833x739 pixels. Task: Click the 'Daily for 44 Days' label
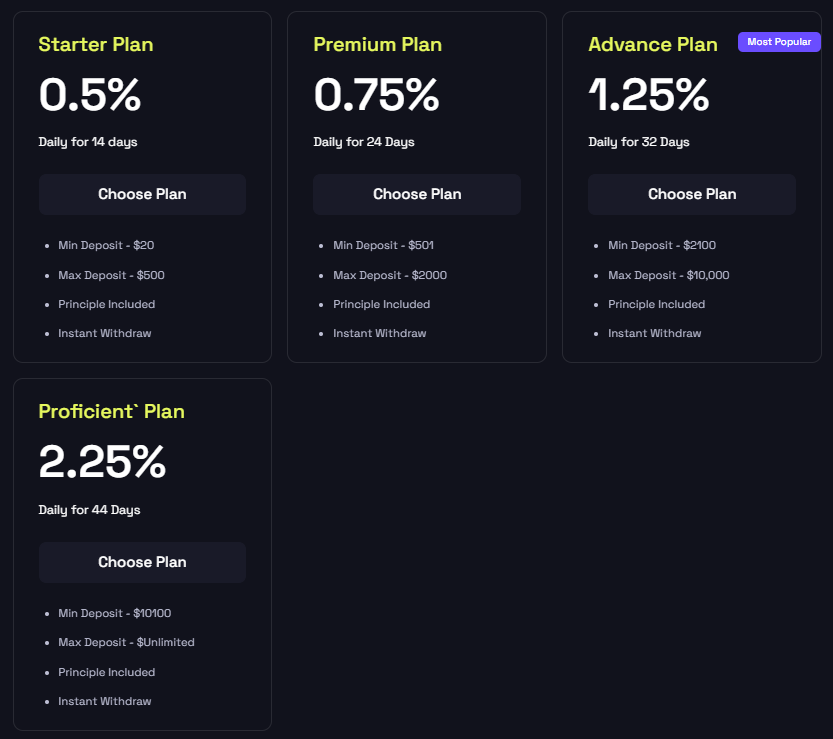coord(89,510)
